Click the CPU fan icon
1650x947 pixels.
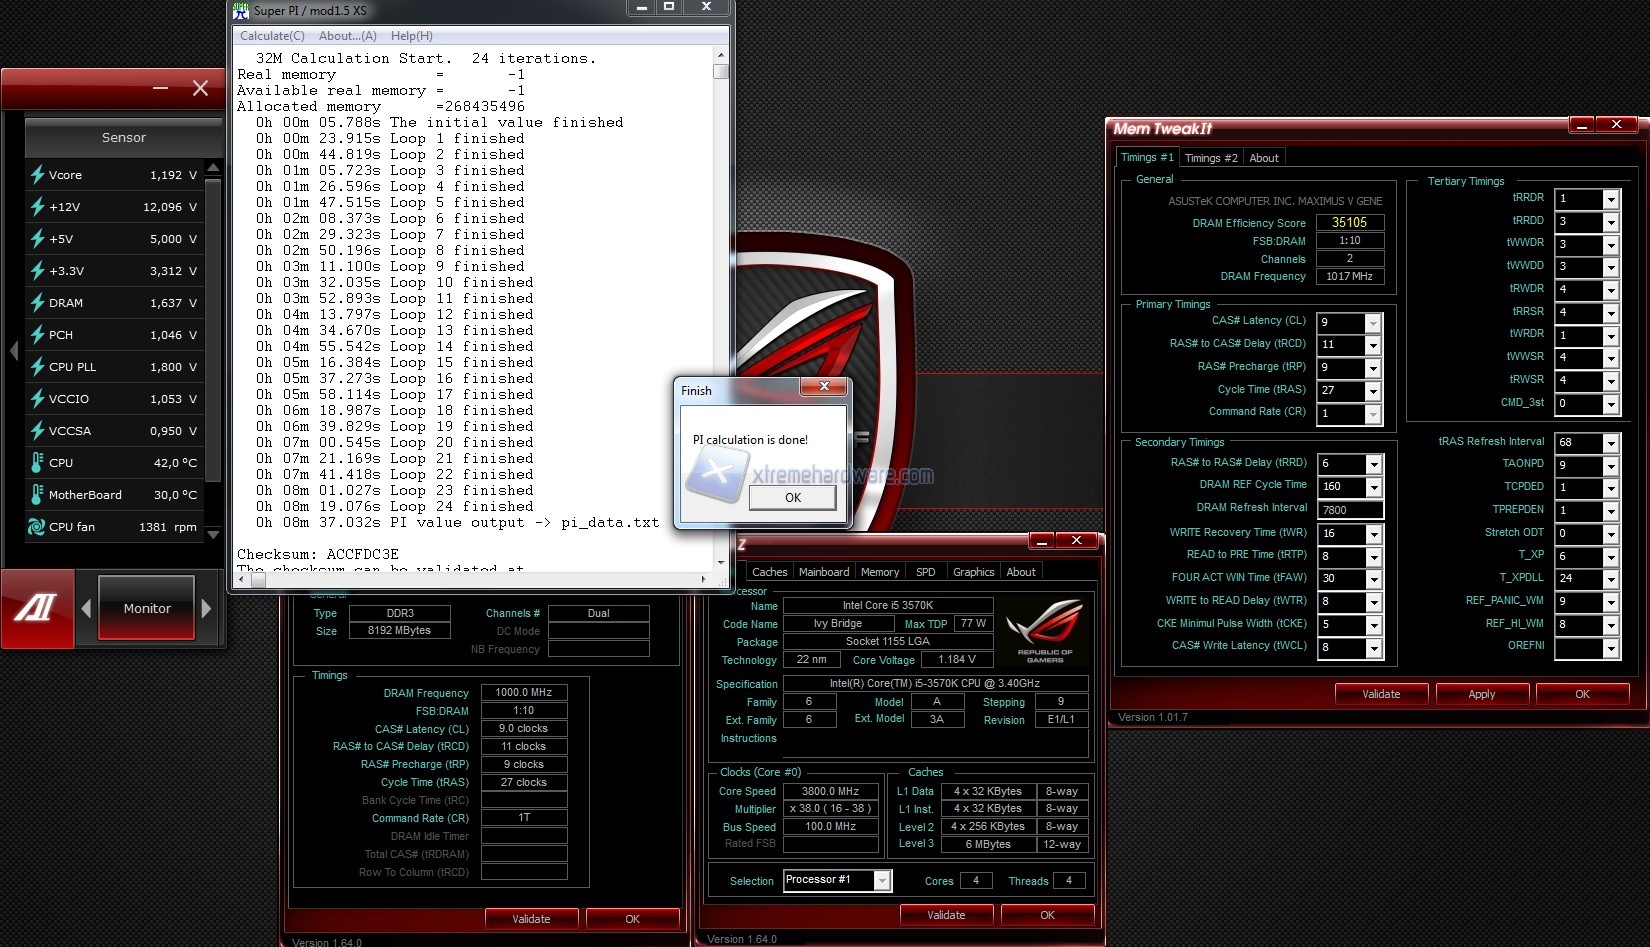pyautogui.click(x=37, y=527)
